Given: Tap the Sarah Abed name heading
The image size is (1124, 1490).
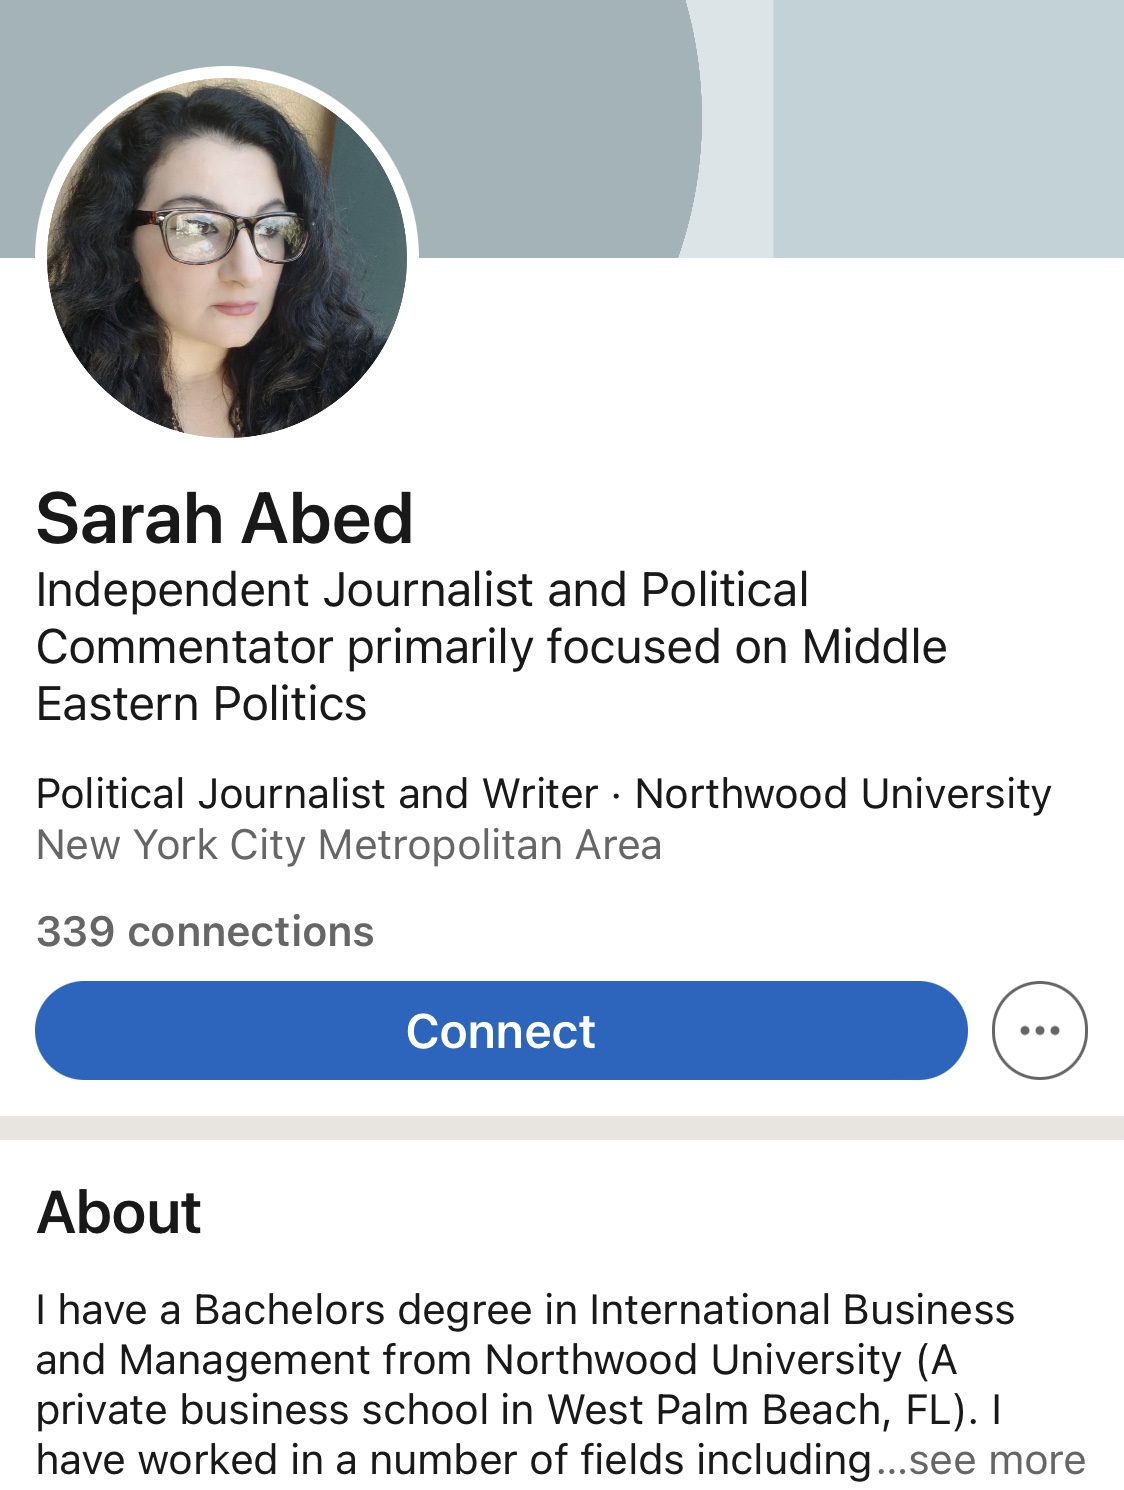Looking at the screenshot, I should (x=224, y=518).
